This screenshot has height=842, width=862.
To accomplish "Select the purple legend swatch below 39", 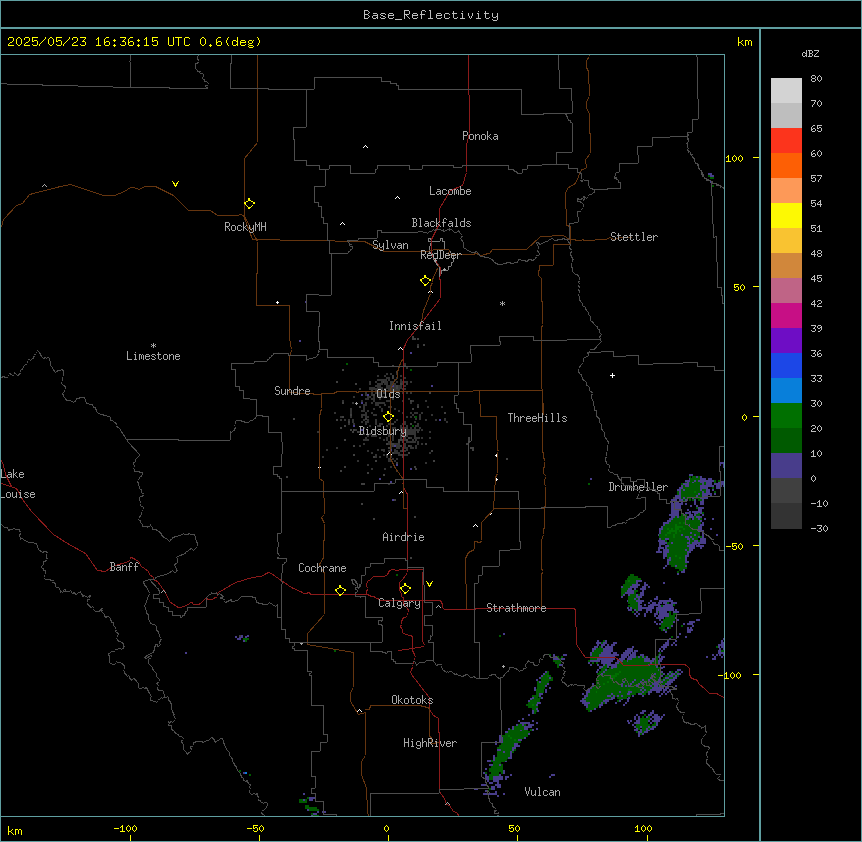I will pos(786,341).
